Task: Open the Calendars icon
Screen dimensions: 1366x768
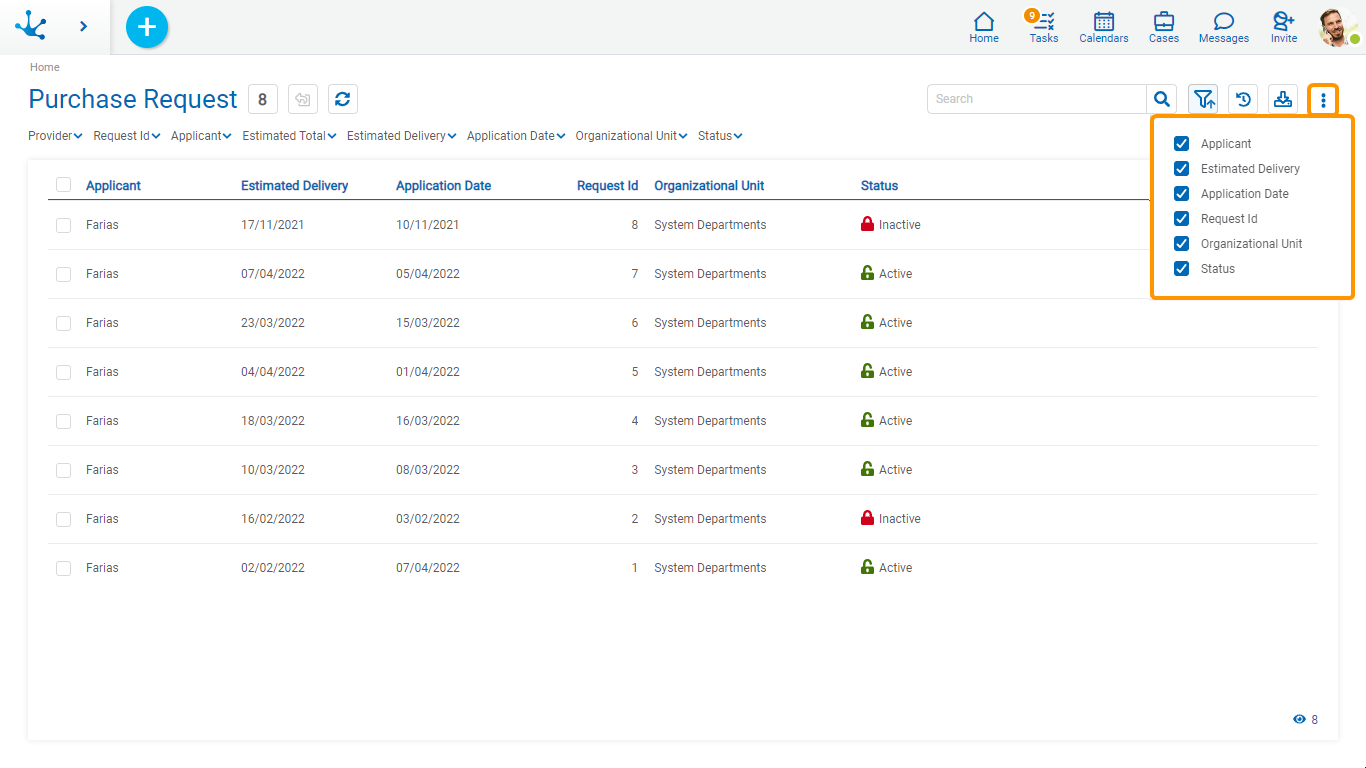Action: click(x=1103, y=27)
